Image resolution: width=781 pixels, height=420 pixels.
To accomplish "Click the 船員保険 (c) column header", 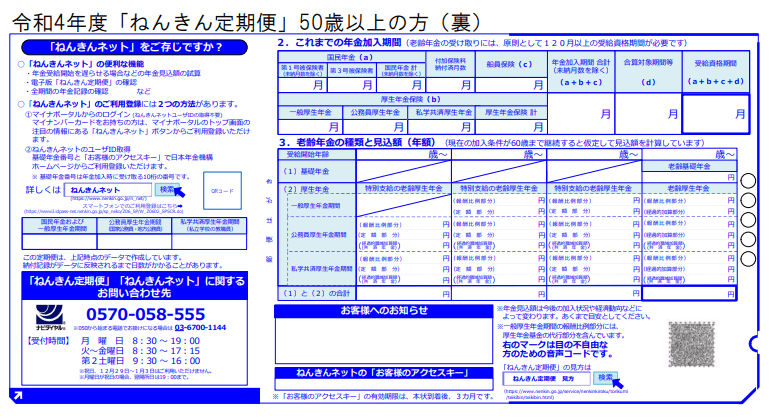I will click(512, 64).
